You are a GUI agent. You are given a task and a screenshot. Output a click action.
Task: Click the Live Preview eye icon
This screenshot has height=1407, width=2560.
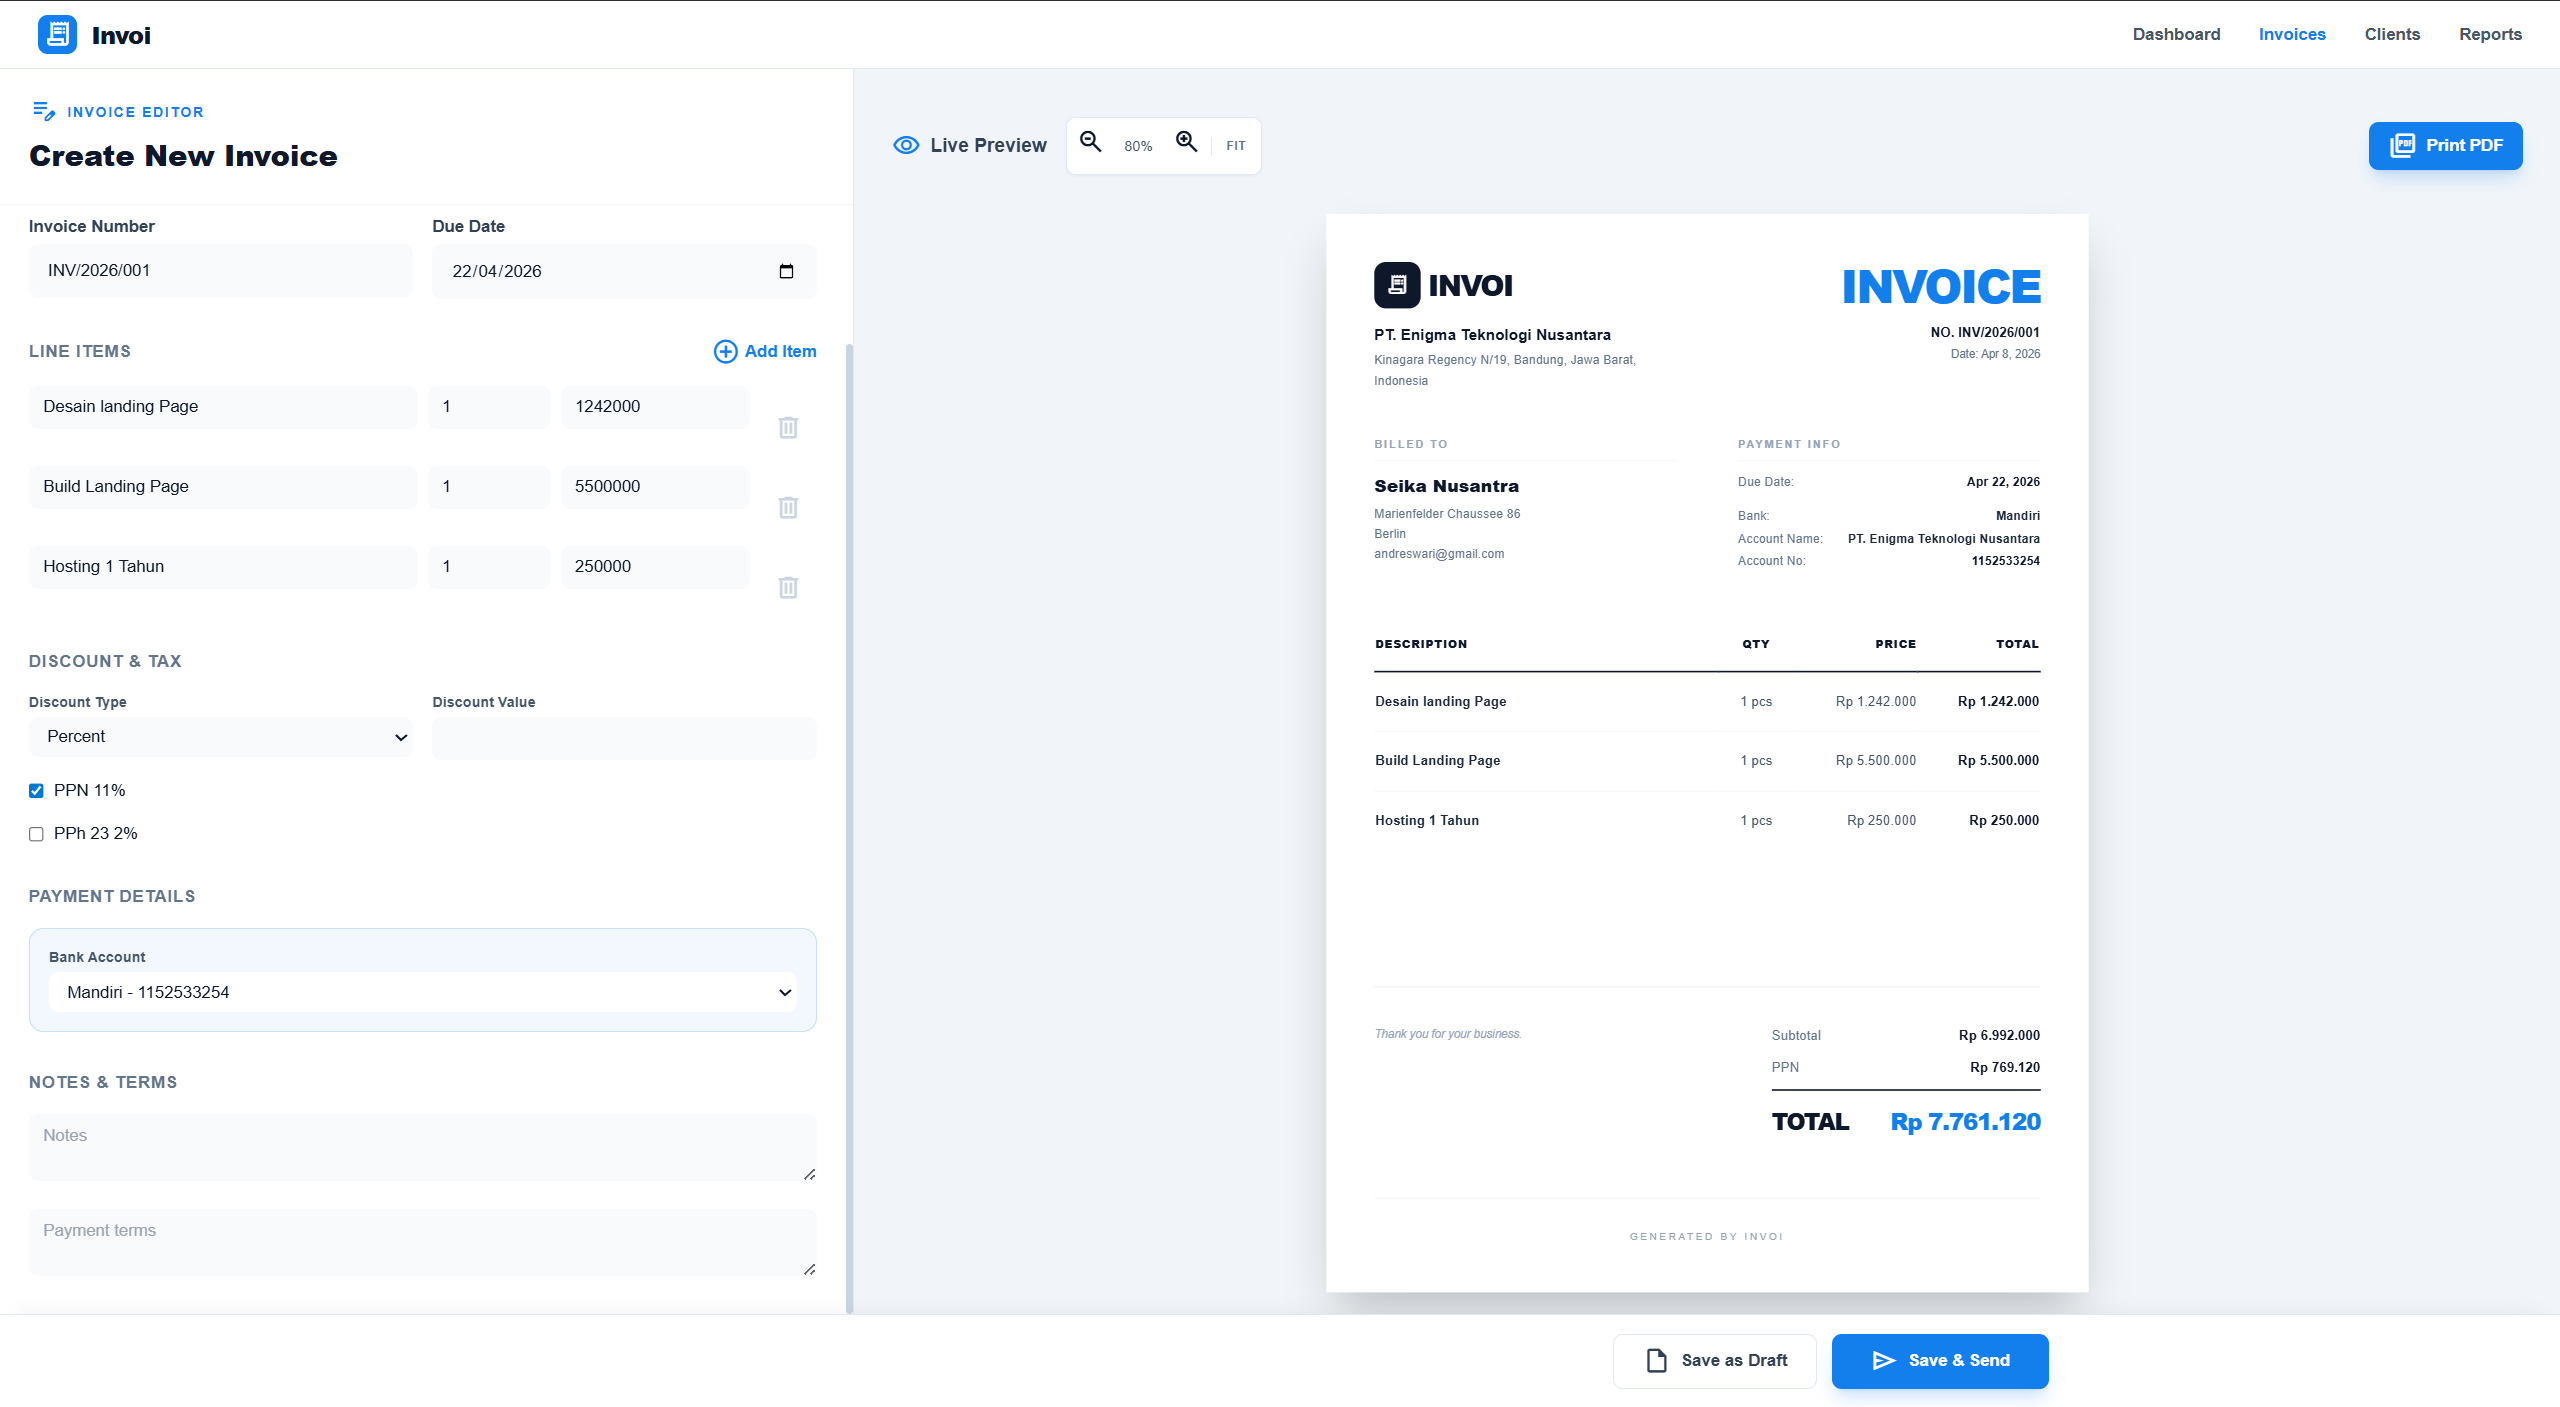(905, 144)
